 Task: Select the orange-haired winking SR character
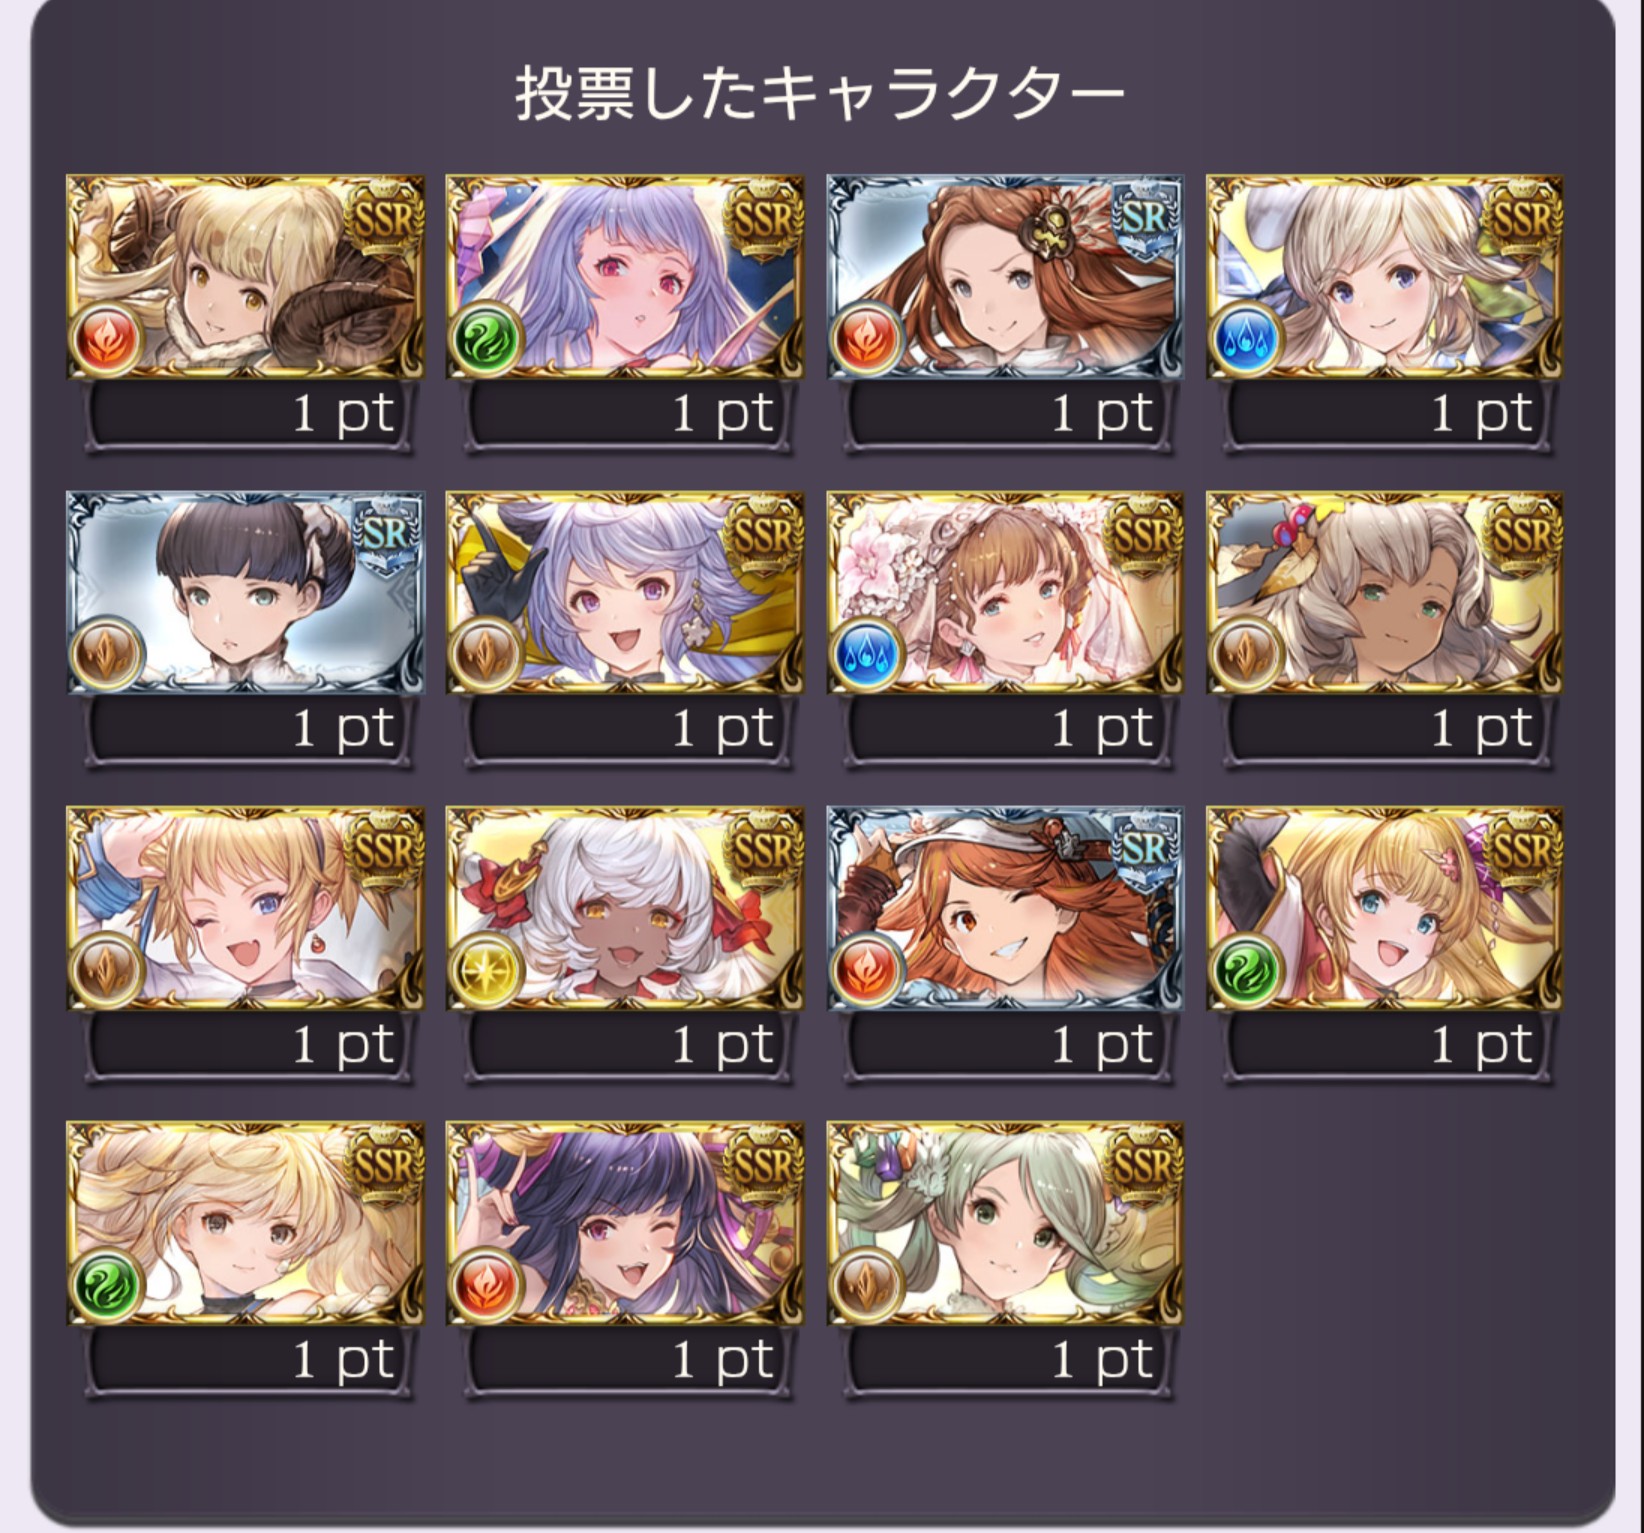(1004, 908)
